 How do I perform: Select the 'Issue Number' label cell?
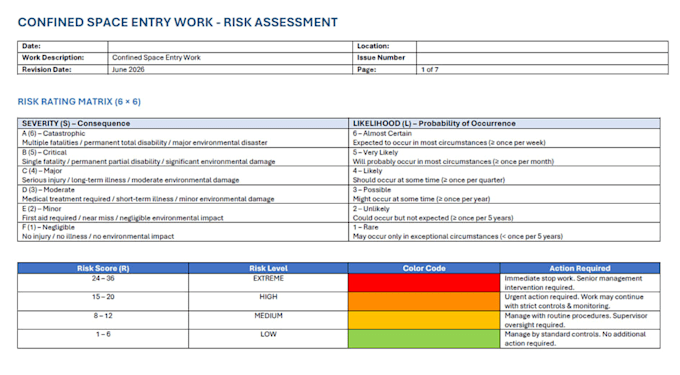pos(384,58)
